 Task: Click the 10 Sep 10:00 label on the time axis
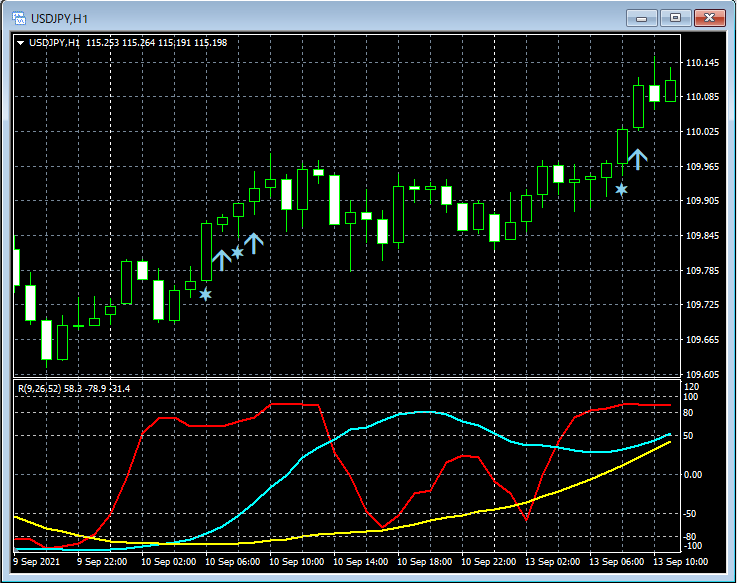click(x=297, y=562)
